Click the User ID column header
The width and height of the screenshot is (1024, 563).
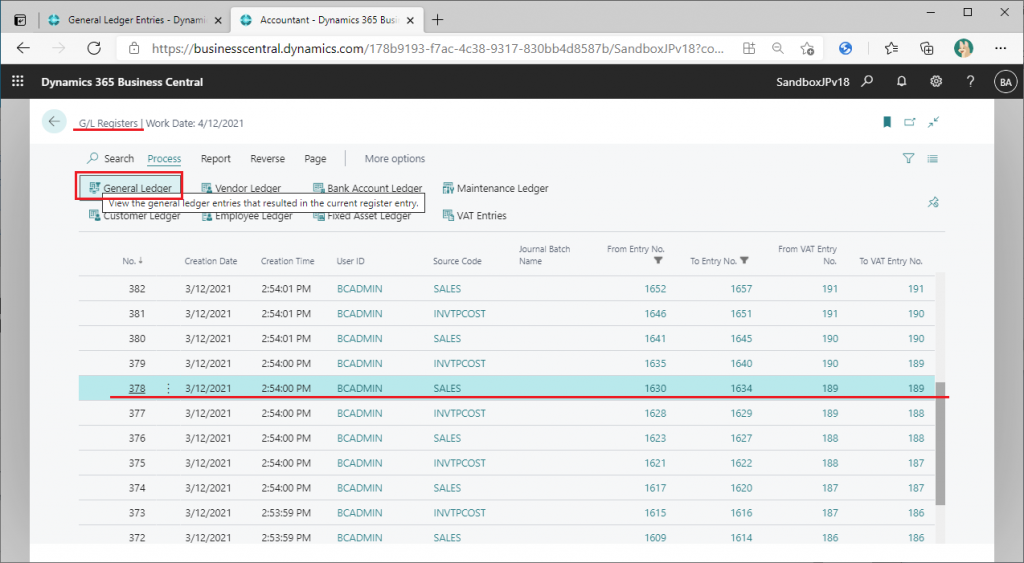350,261
